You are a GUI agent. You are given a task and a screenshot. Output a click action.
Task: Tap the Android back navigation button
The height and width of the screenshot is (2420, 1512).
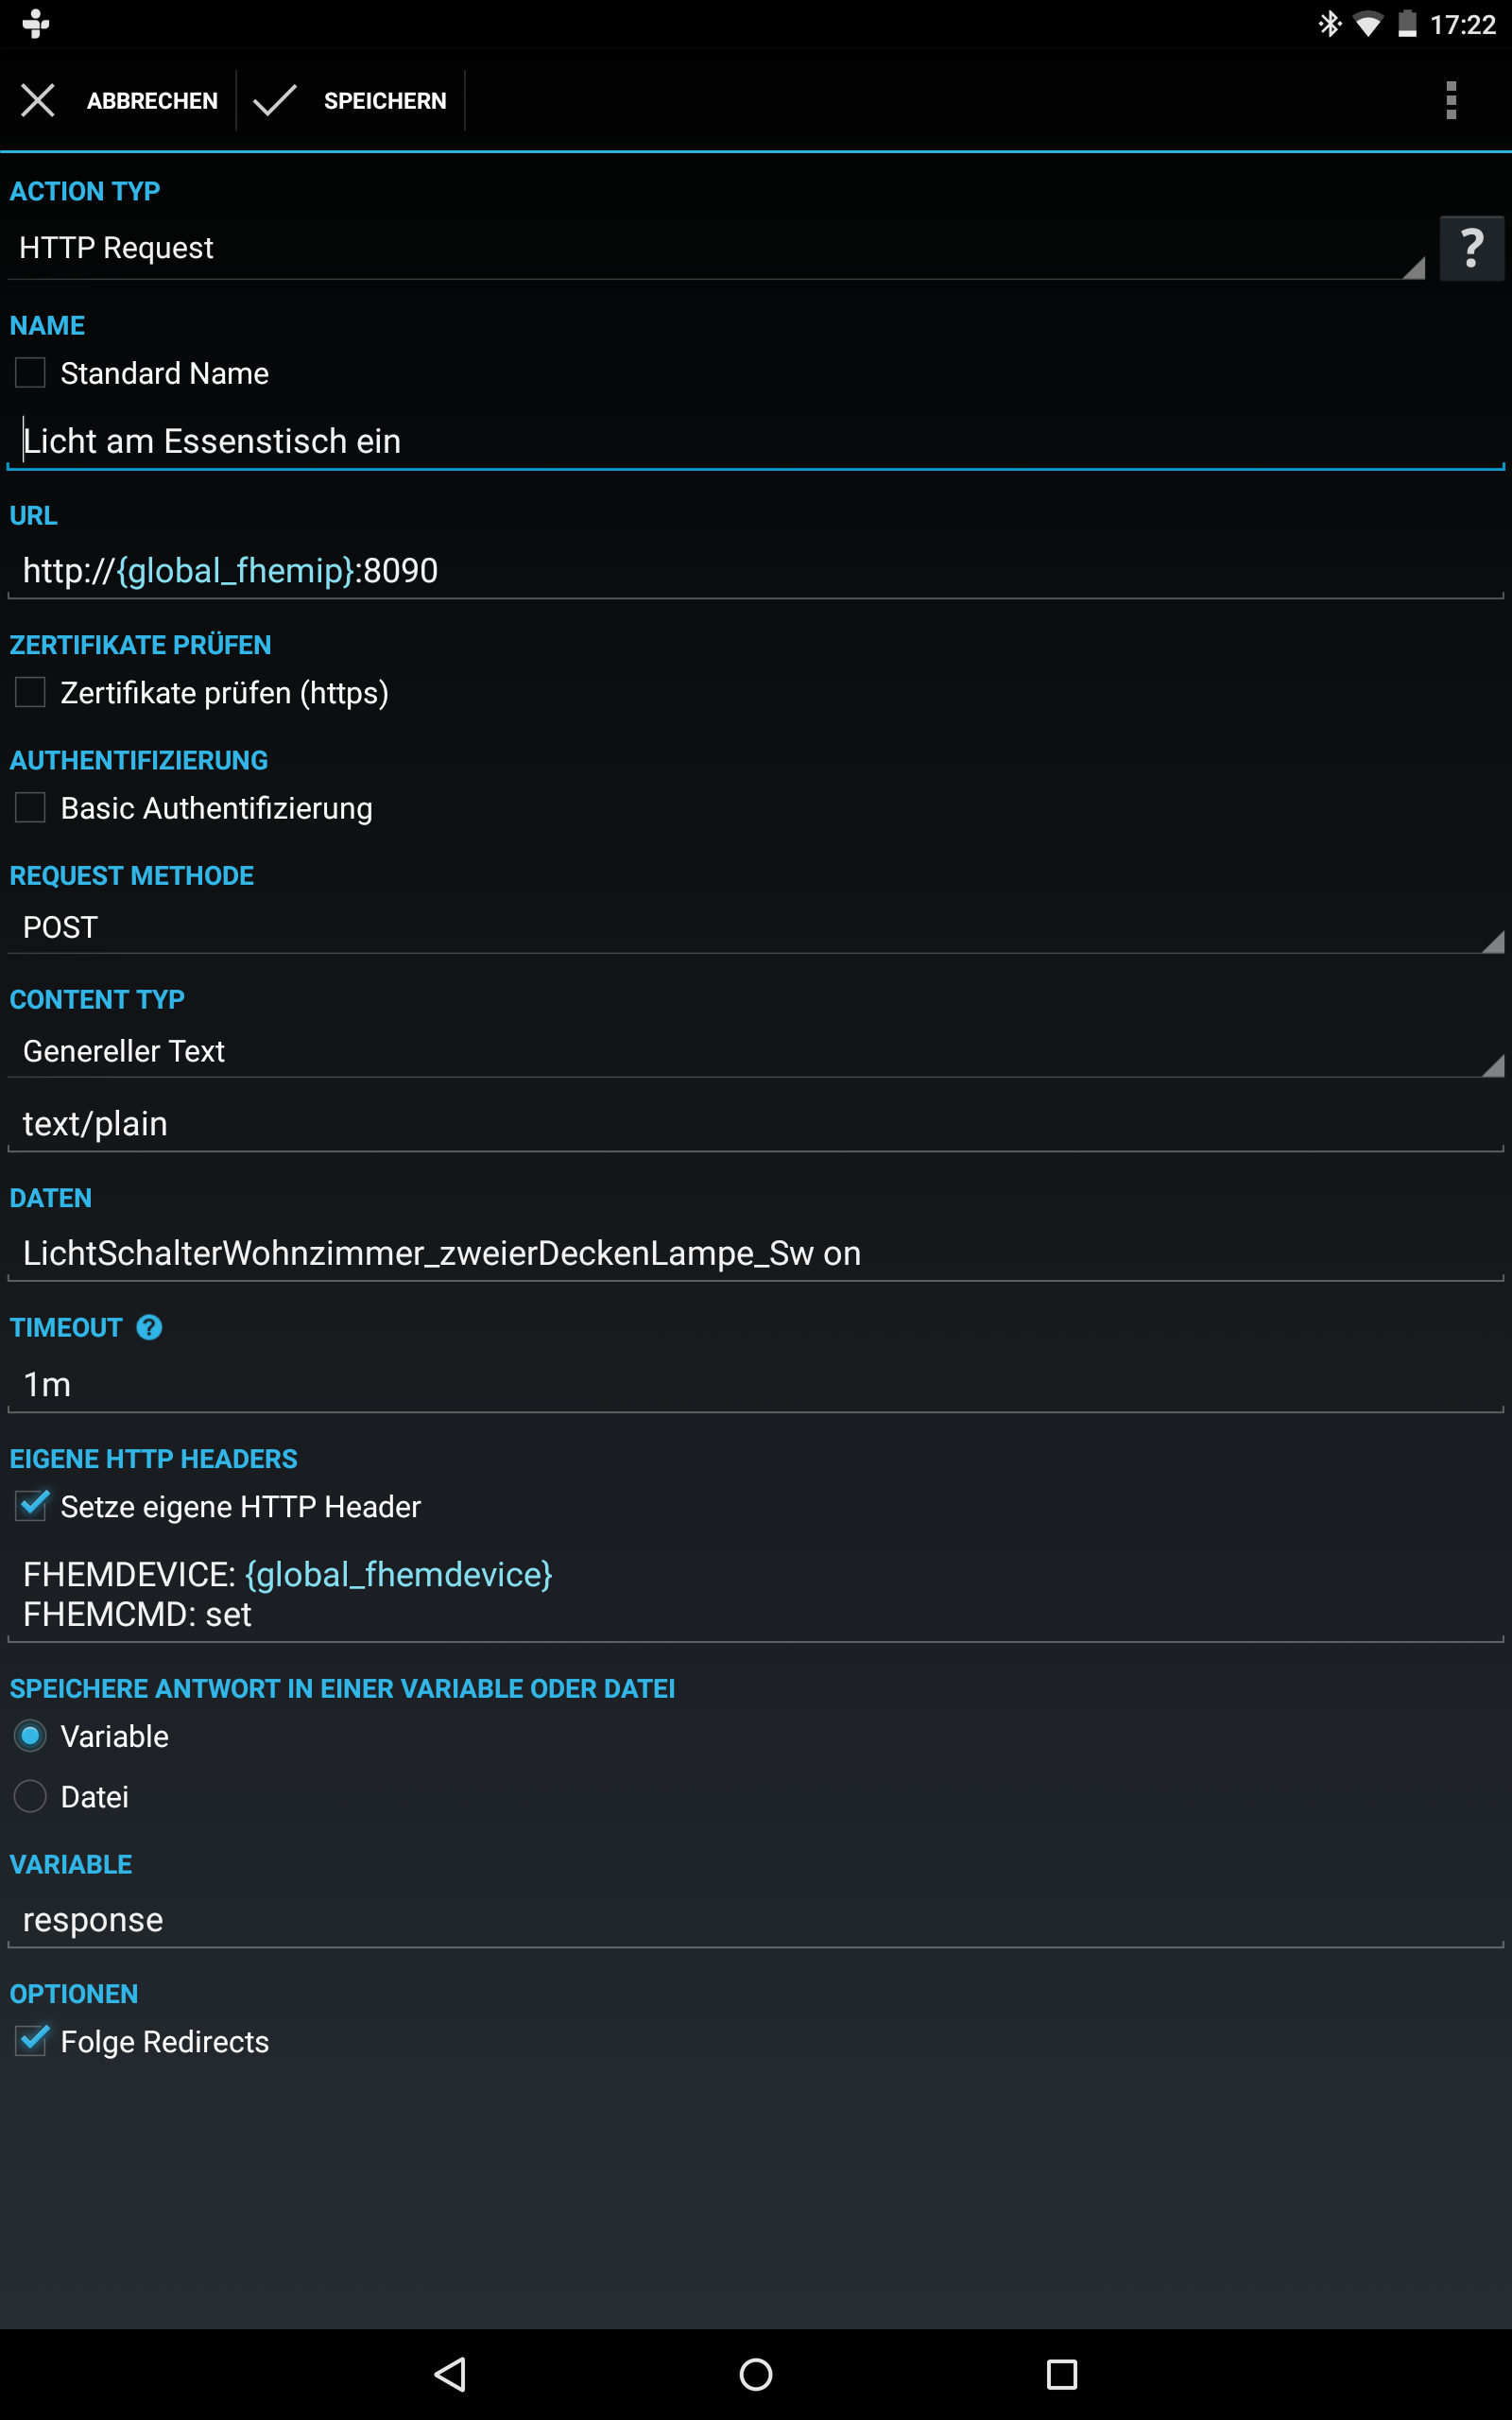coord(450,2374)
